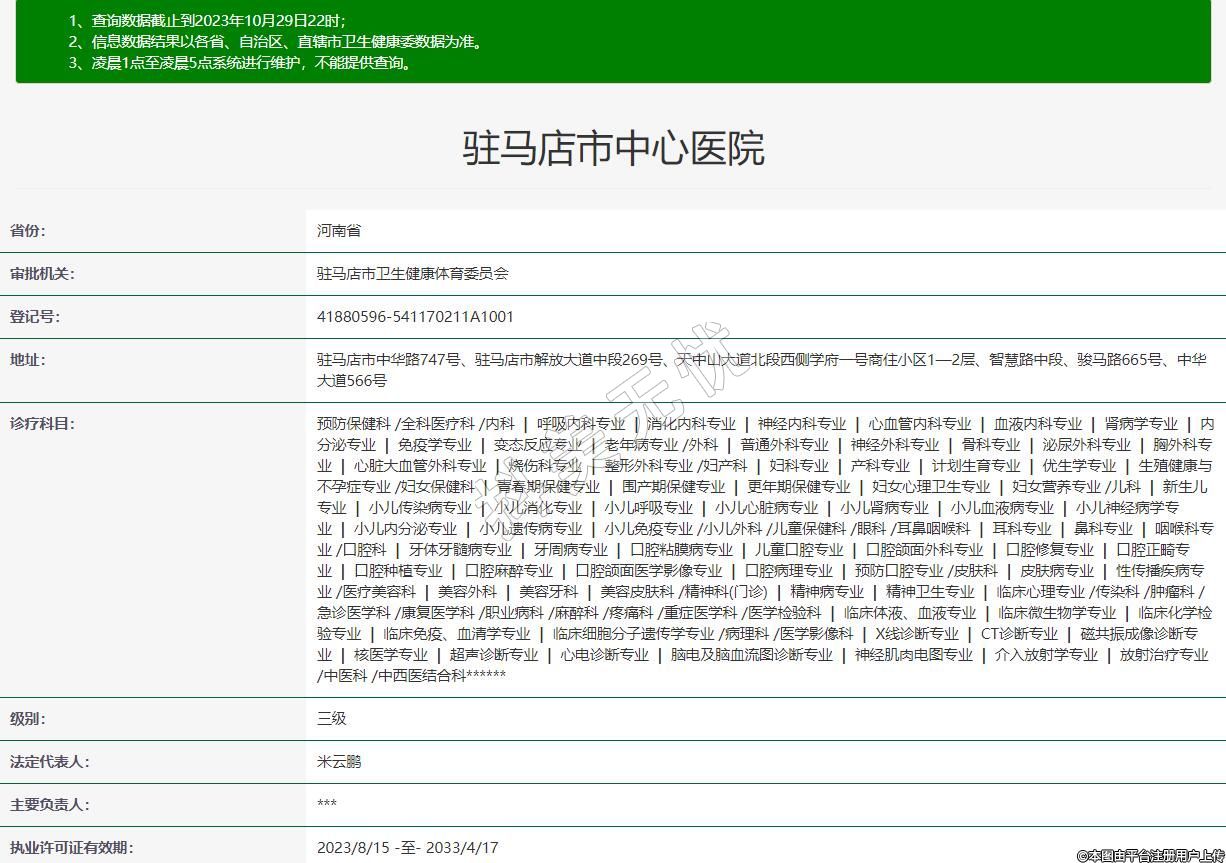Click the 本图由平台注册用户上传 watermark text
This screenshot has width=1226, height=863.
[1150, 856]
